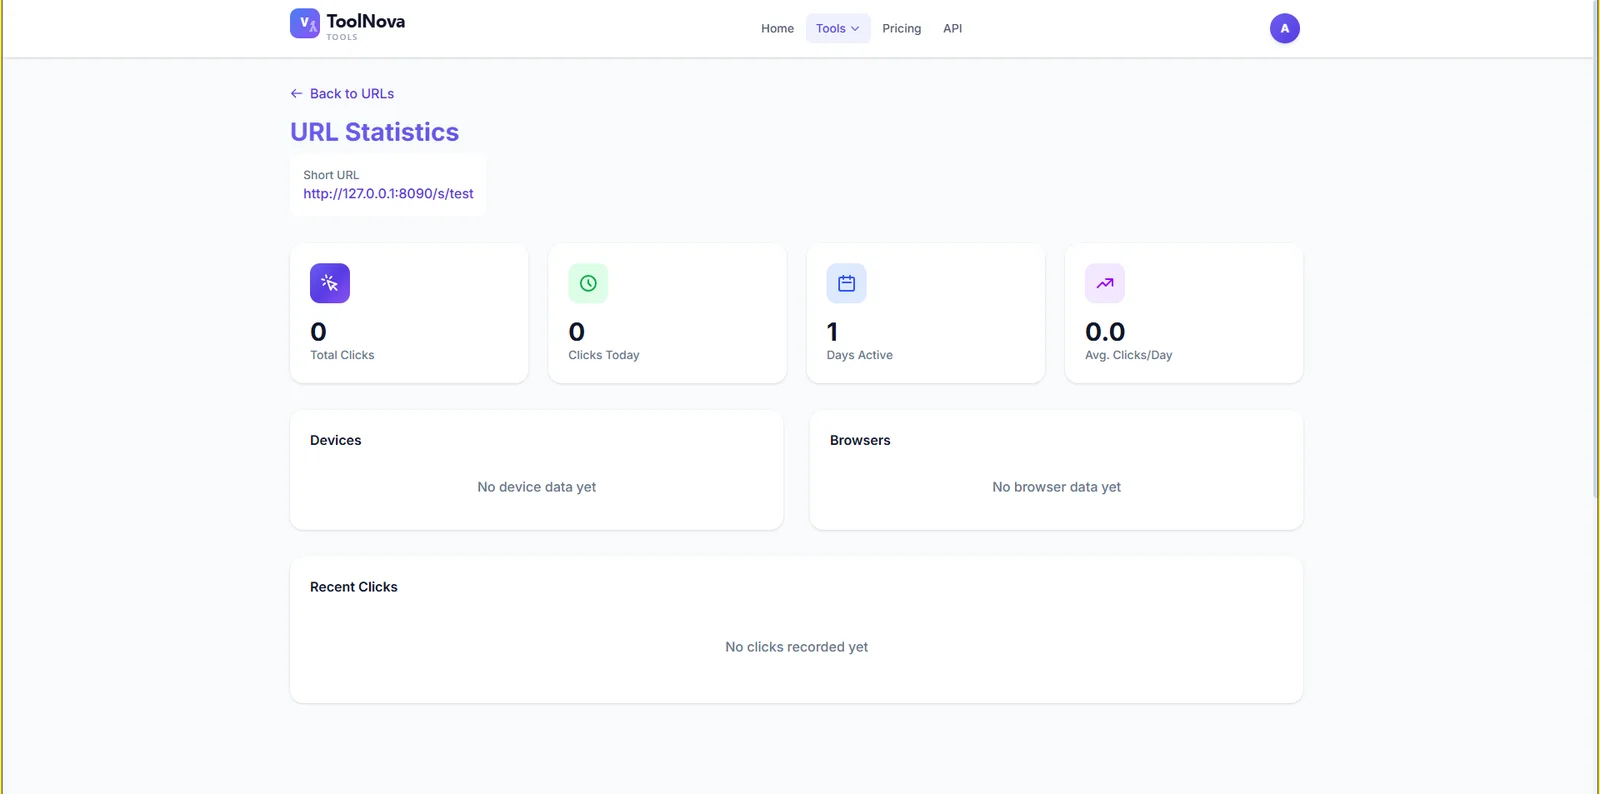Image resolution: width=1600 pixels, height=794 pixels.
Task: Click the Days Active calendar icon
Action: coord(846,283)
